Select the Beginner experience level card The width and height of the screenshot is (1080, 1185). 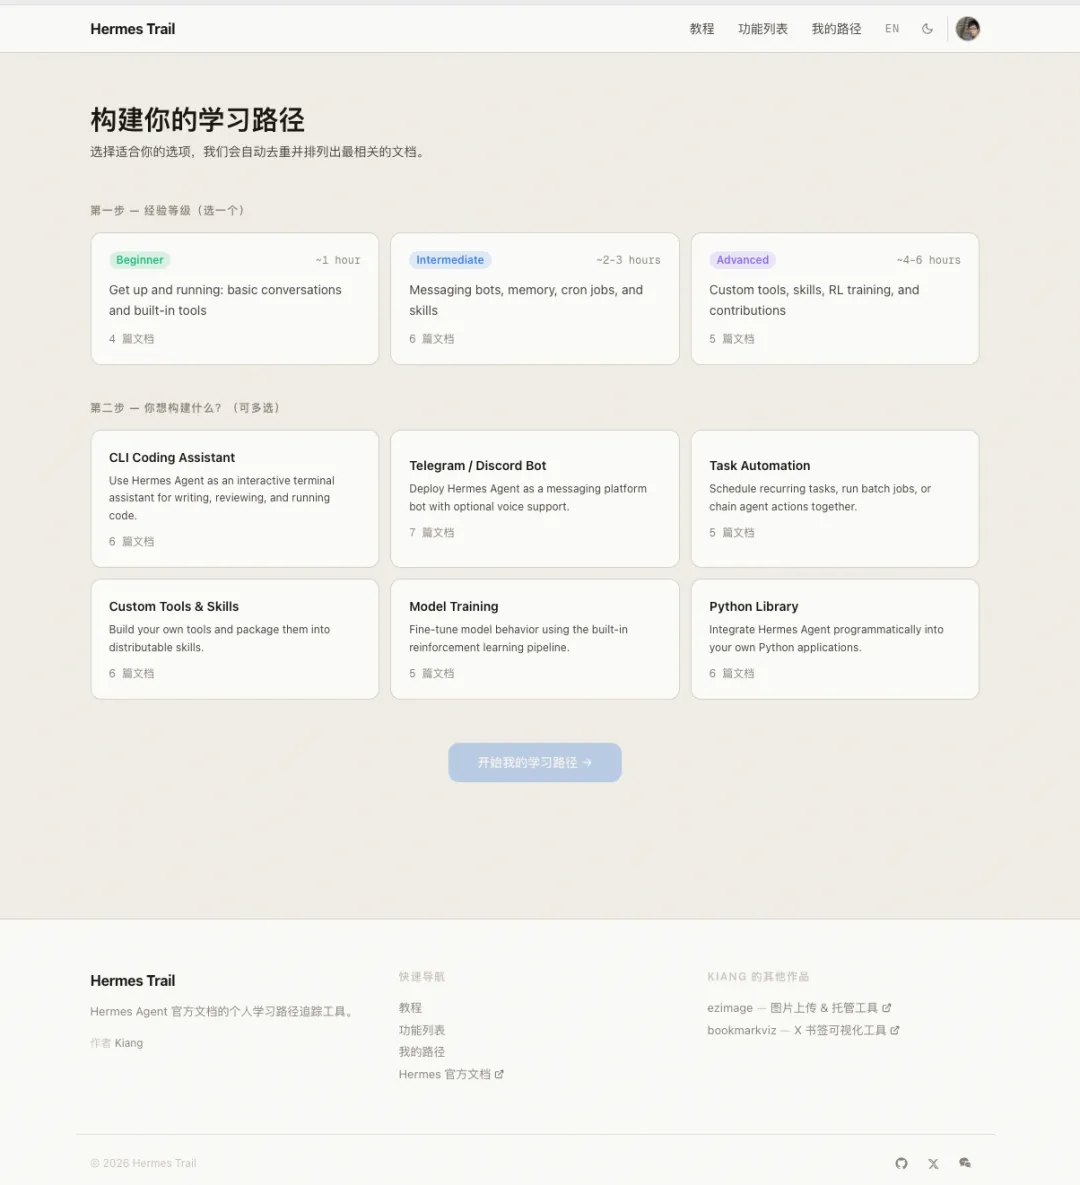tap(234, 299)
